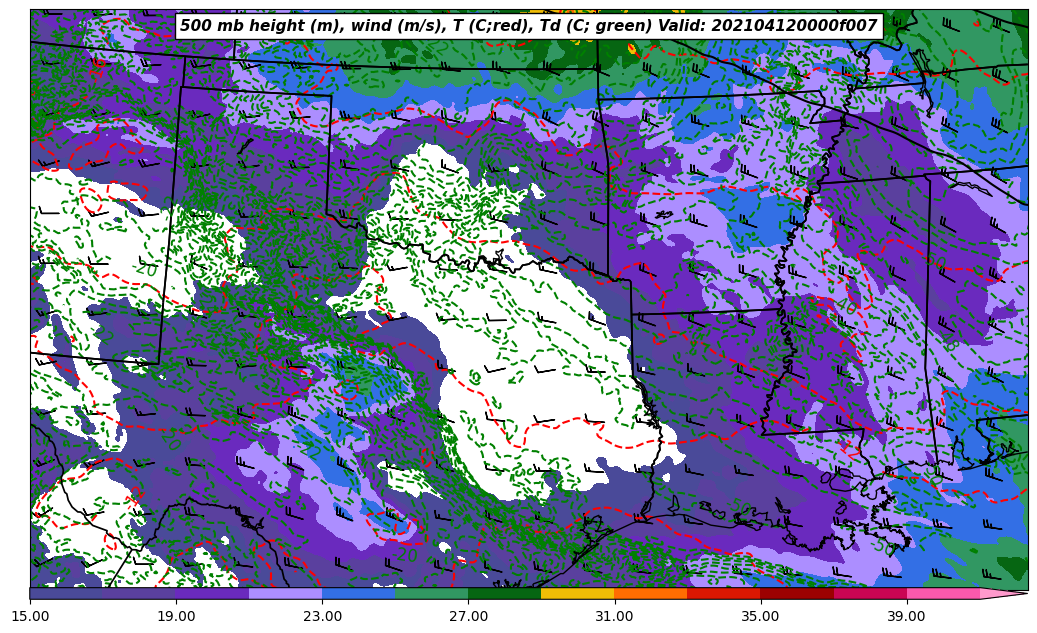Click the orange segment of the colorbar

tap(650, 593)
